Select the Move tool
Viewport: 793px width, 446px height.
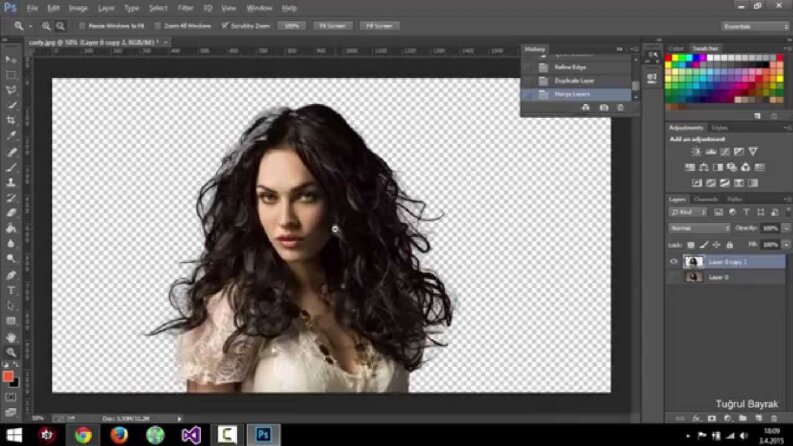click(11, 60)
